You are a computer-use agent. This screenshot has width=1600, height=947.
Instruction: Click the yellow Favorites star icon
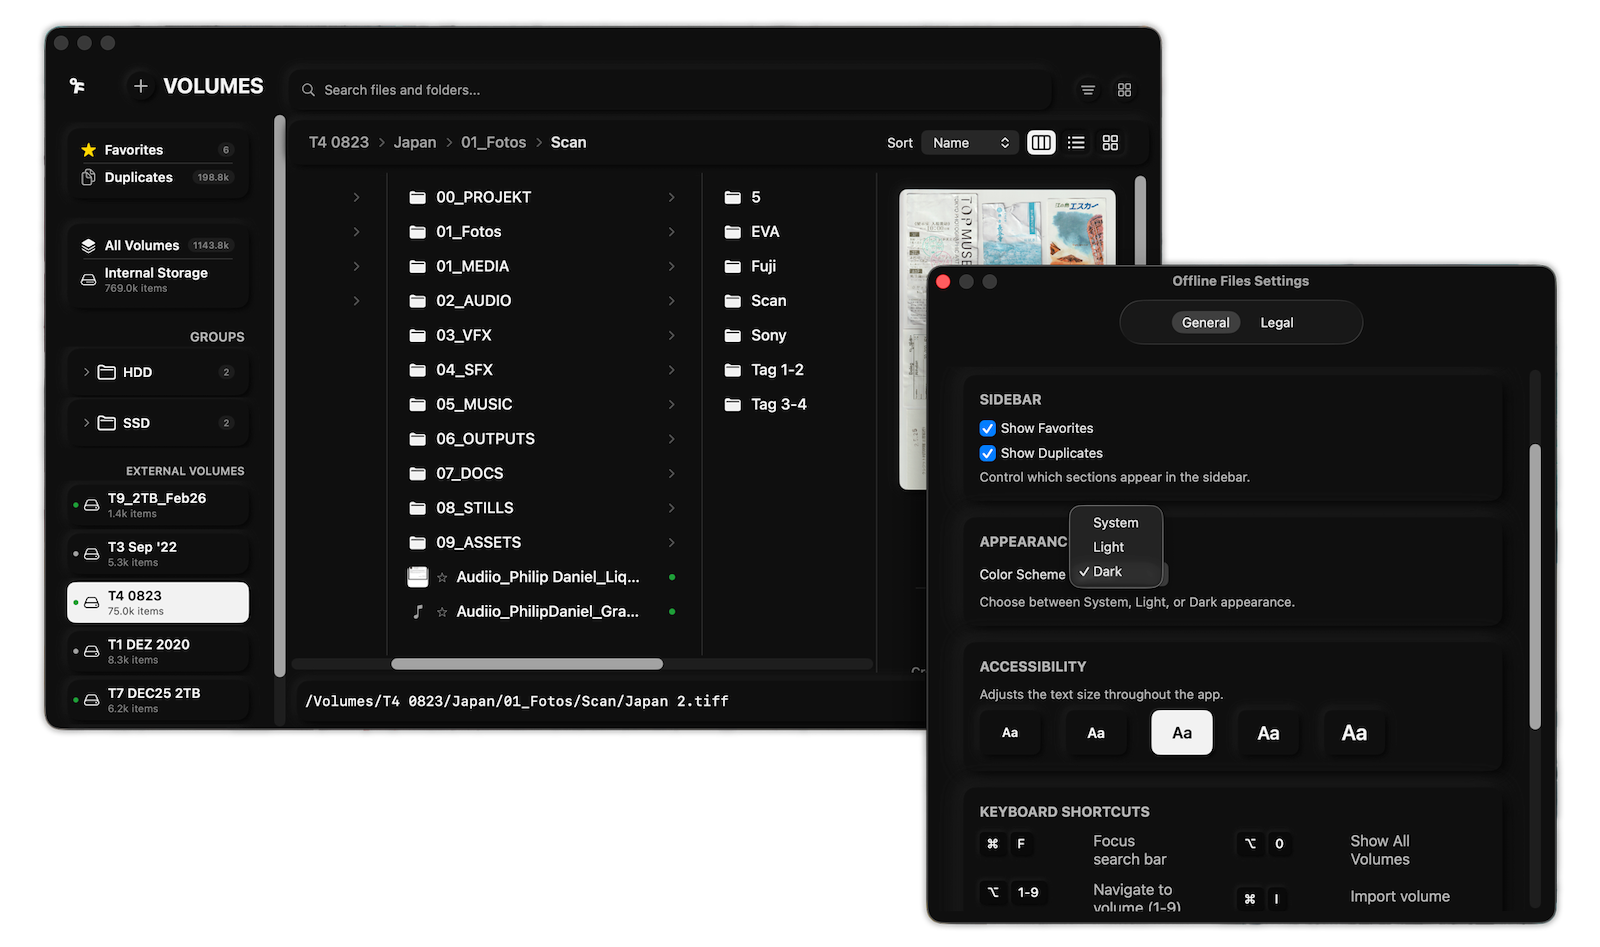point(88,149)
